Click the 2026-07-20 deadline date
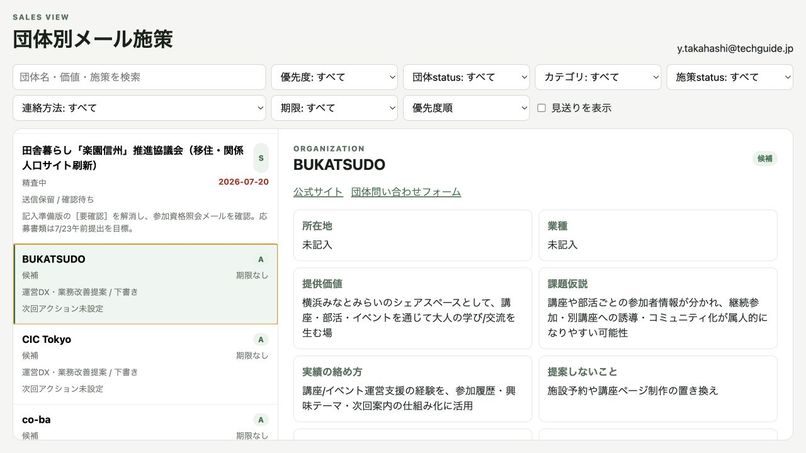The height and width of the screenshot is (453, 806). pos(243,182)
